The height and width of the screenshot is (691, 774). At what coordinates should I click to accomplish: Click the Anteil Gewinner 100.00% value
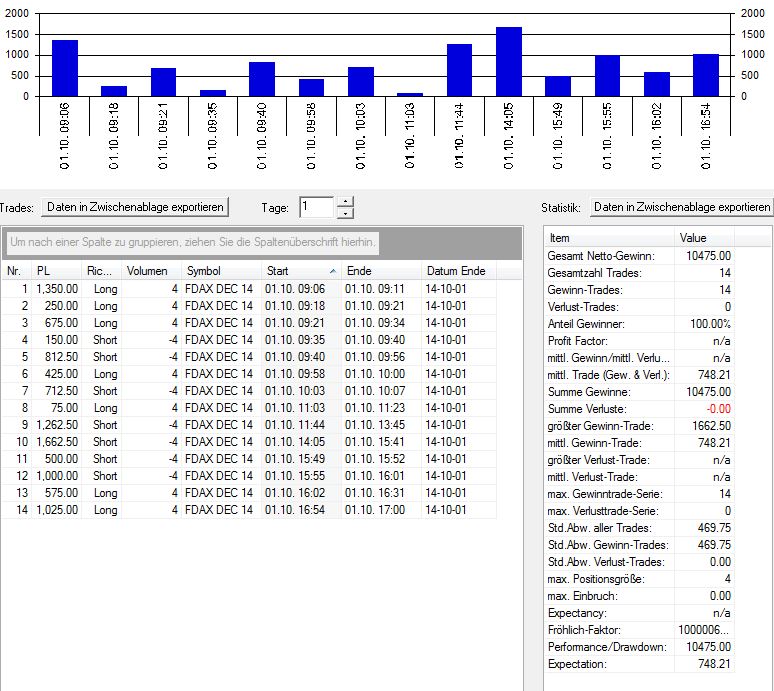pyautogui.click(x=710, y=324)
